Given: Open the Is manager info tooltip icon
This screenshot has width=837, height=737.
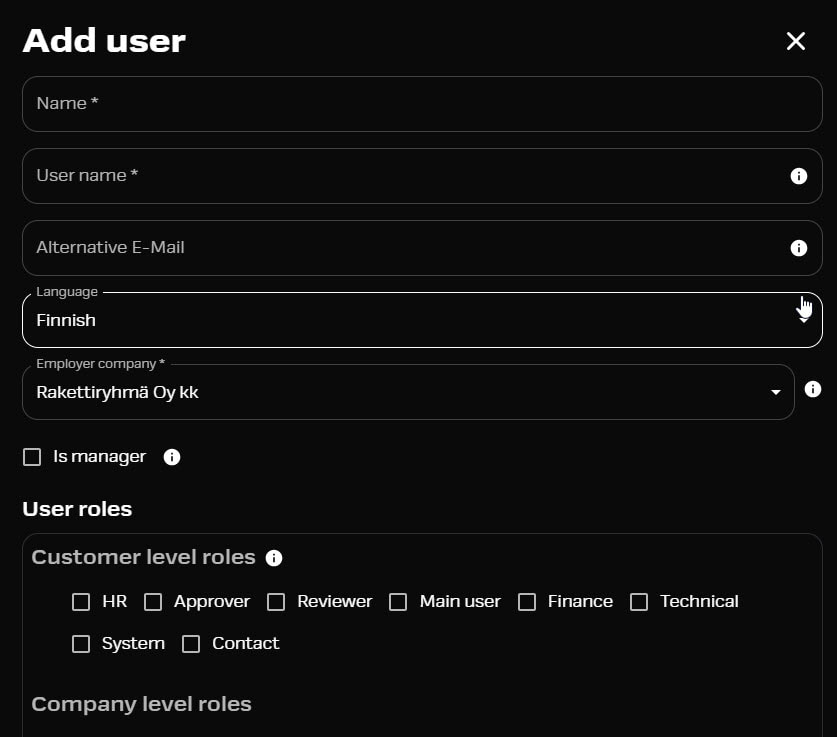Looking at the screenshot, I should 172,457.
